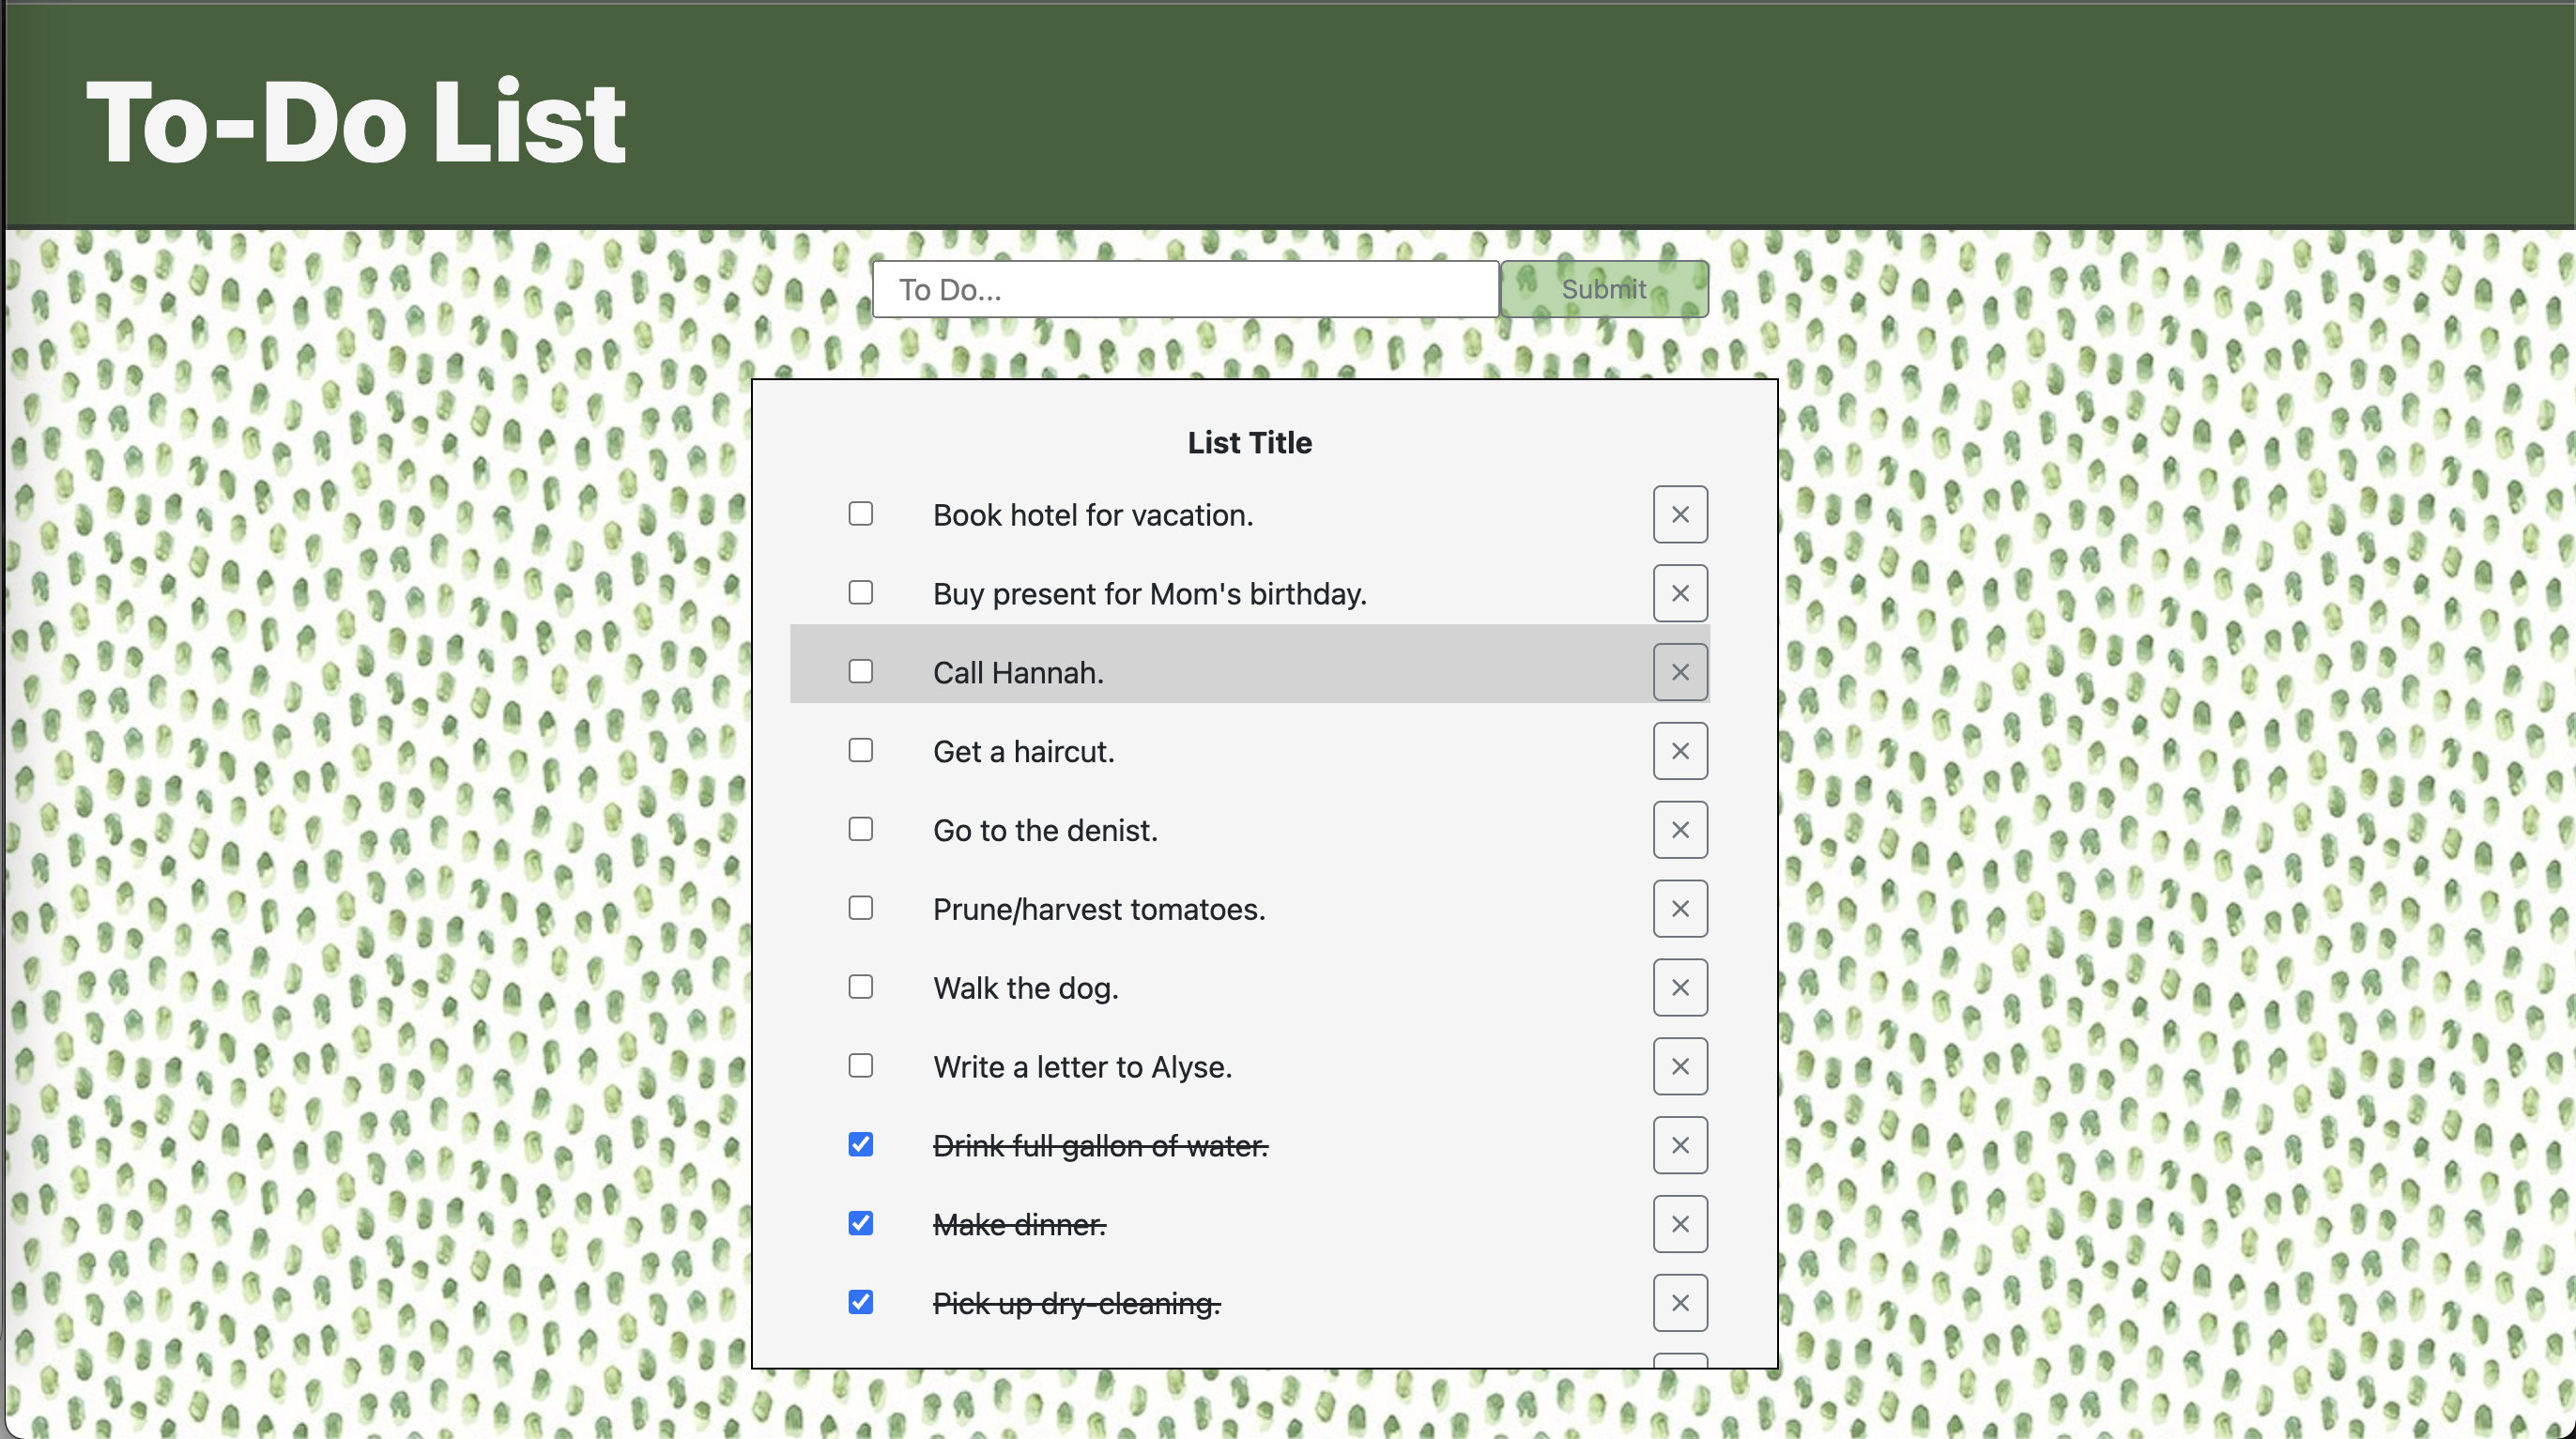
Task: Click the Submit button
Action: coord(1603,289)
